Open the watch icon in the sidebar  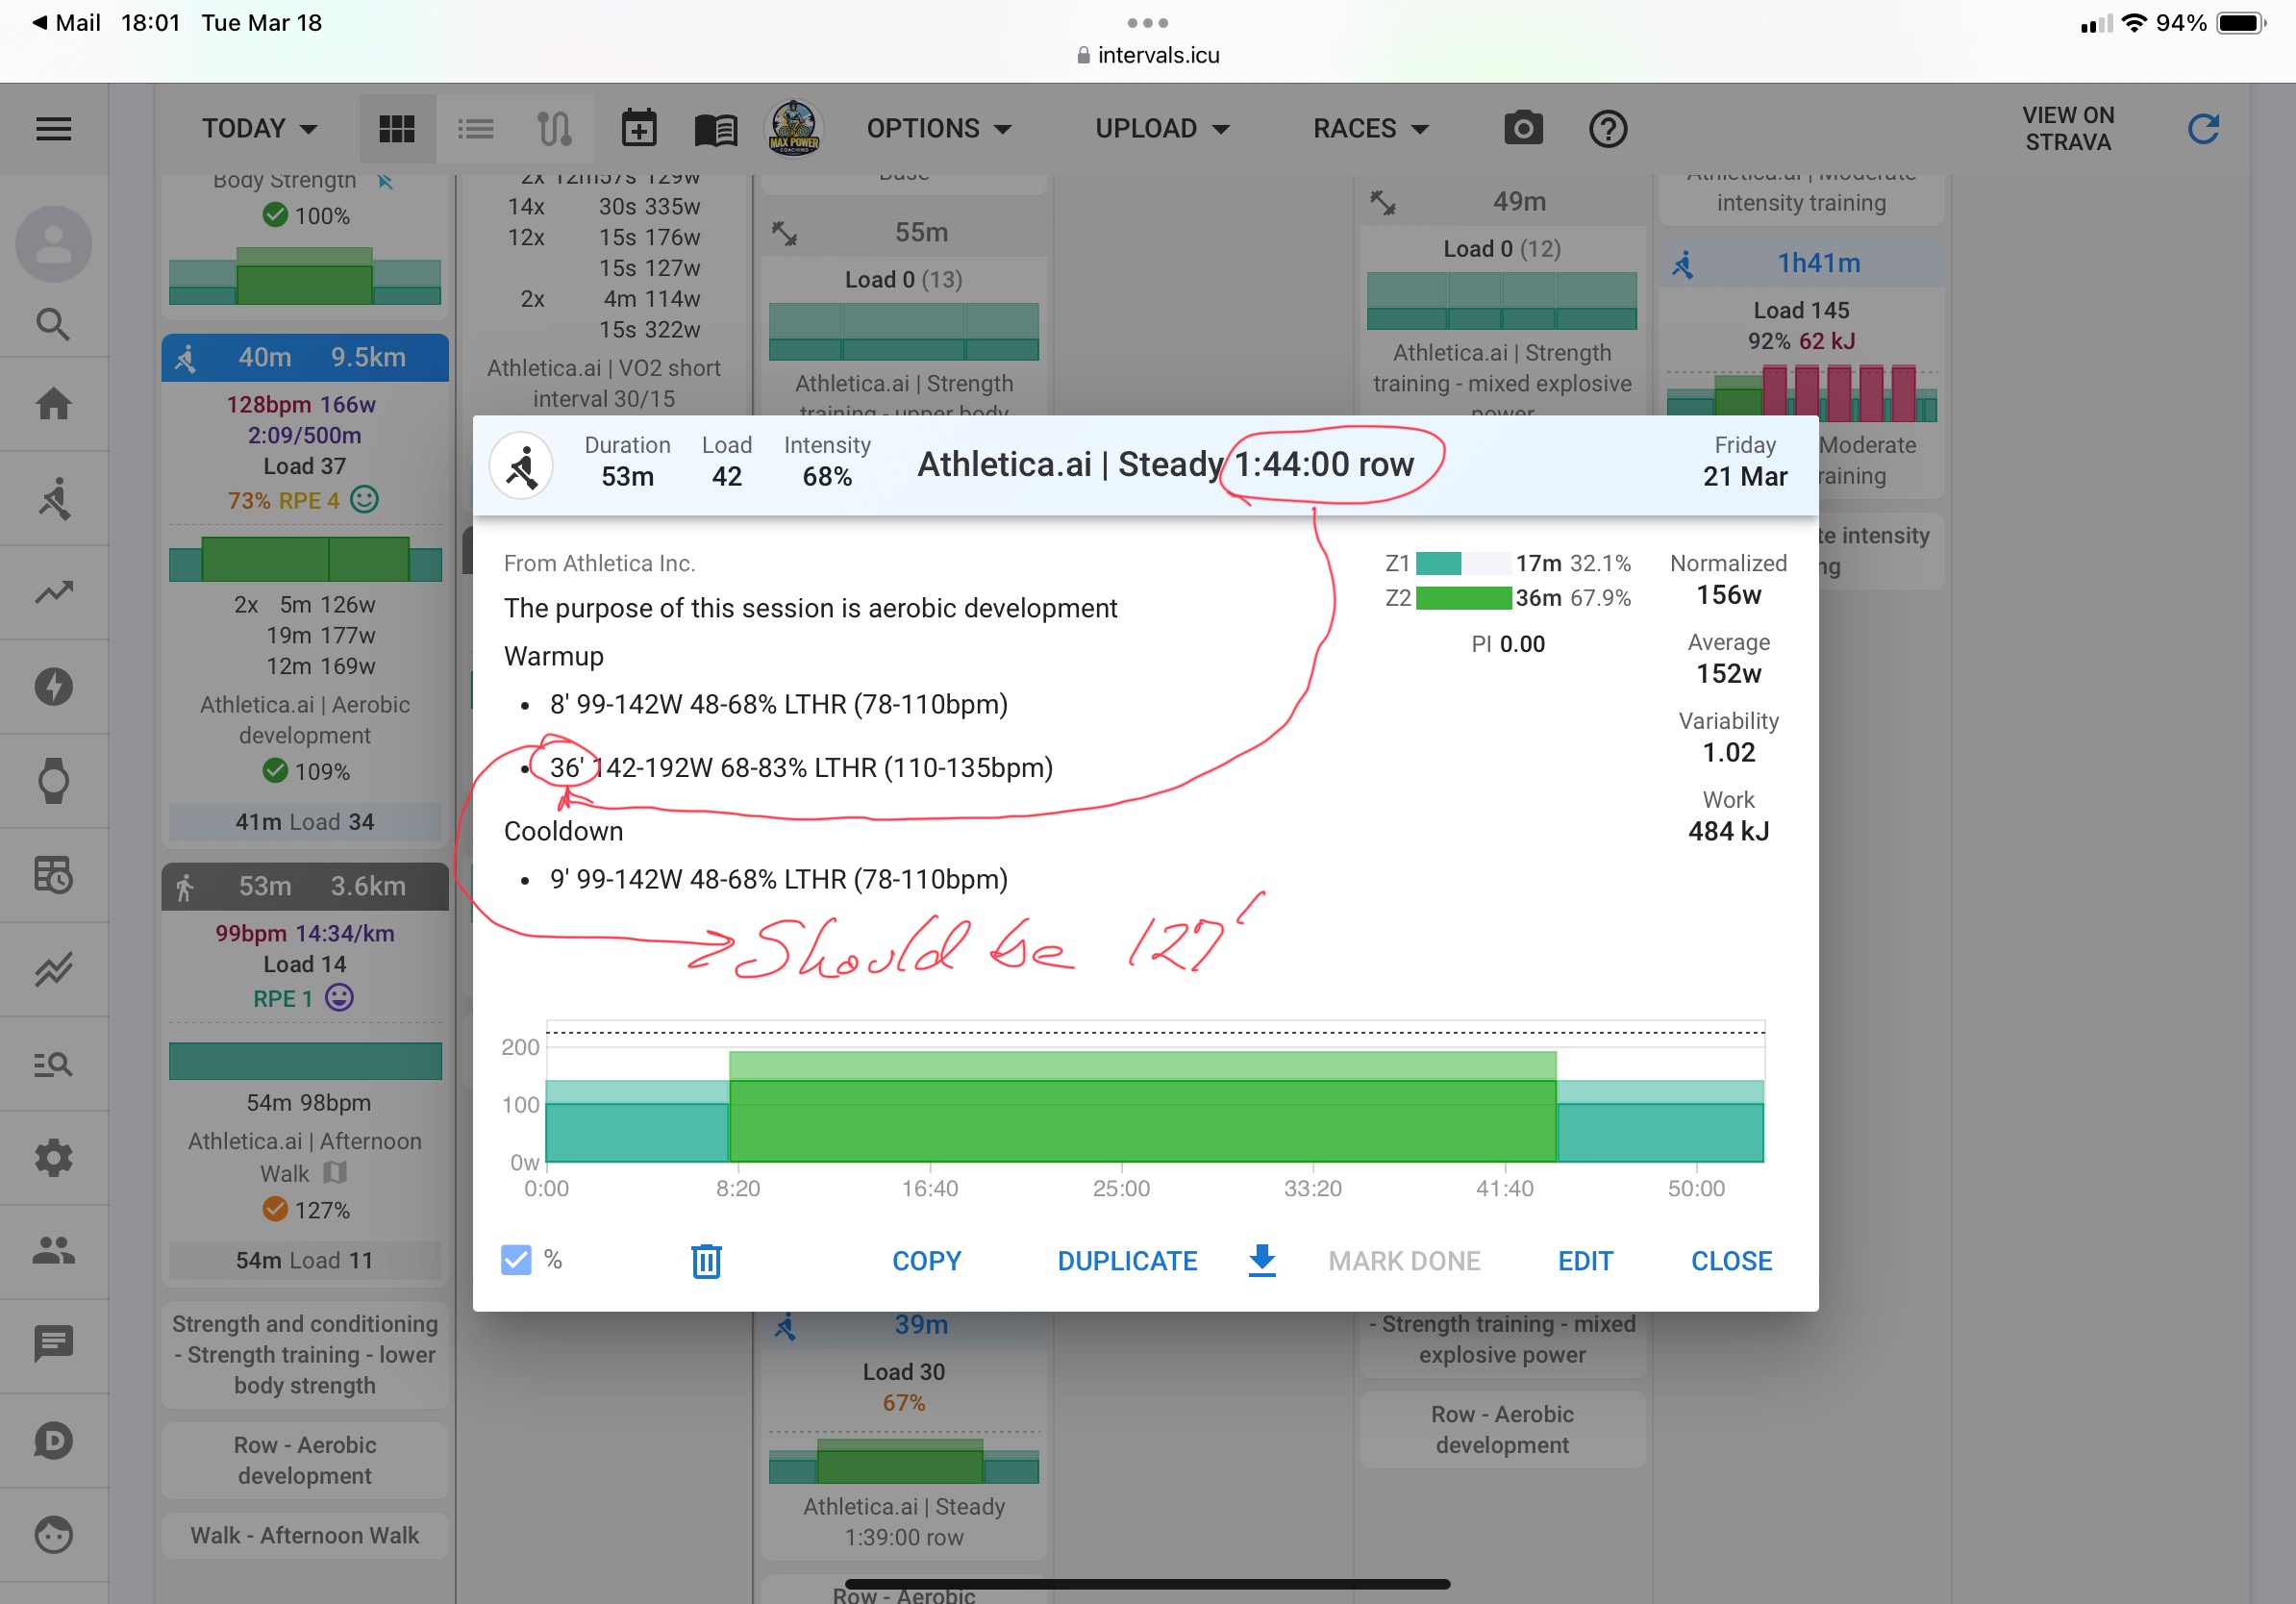[53, 781]
